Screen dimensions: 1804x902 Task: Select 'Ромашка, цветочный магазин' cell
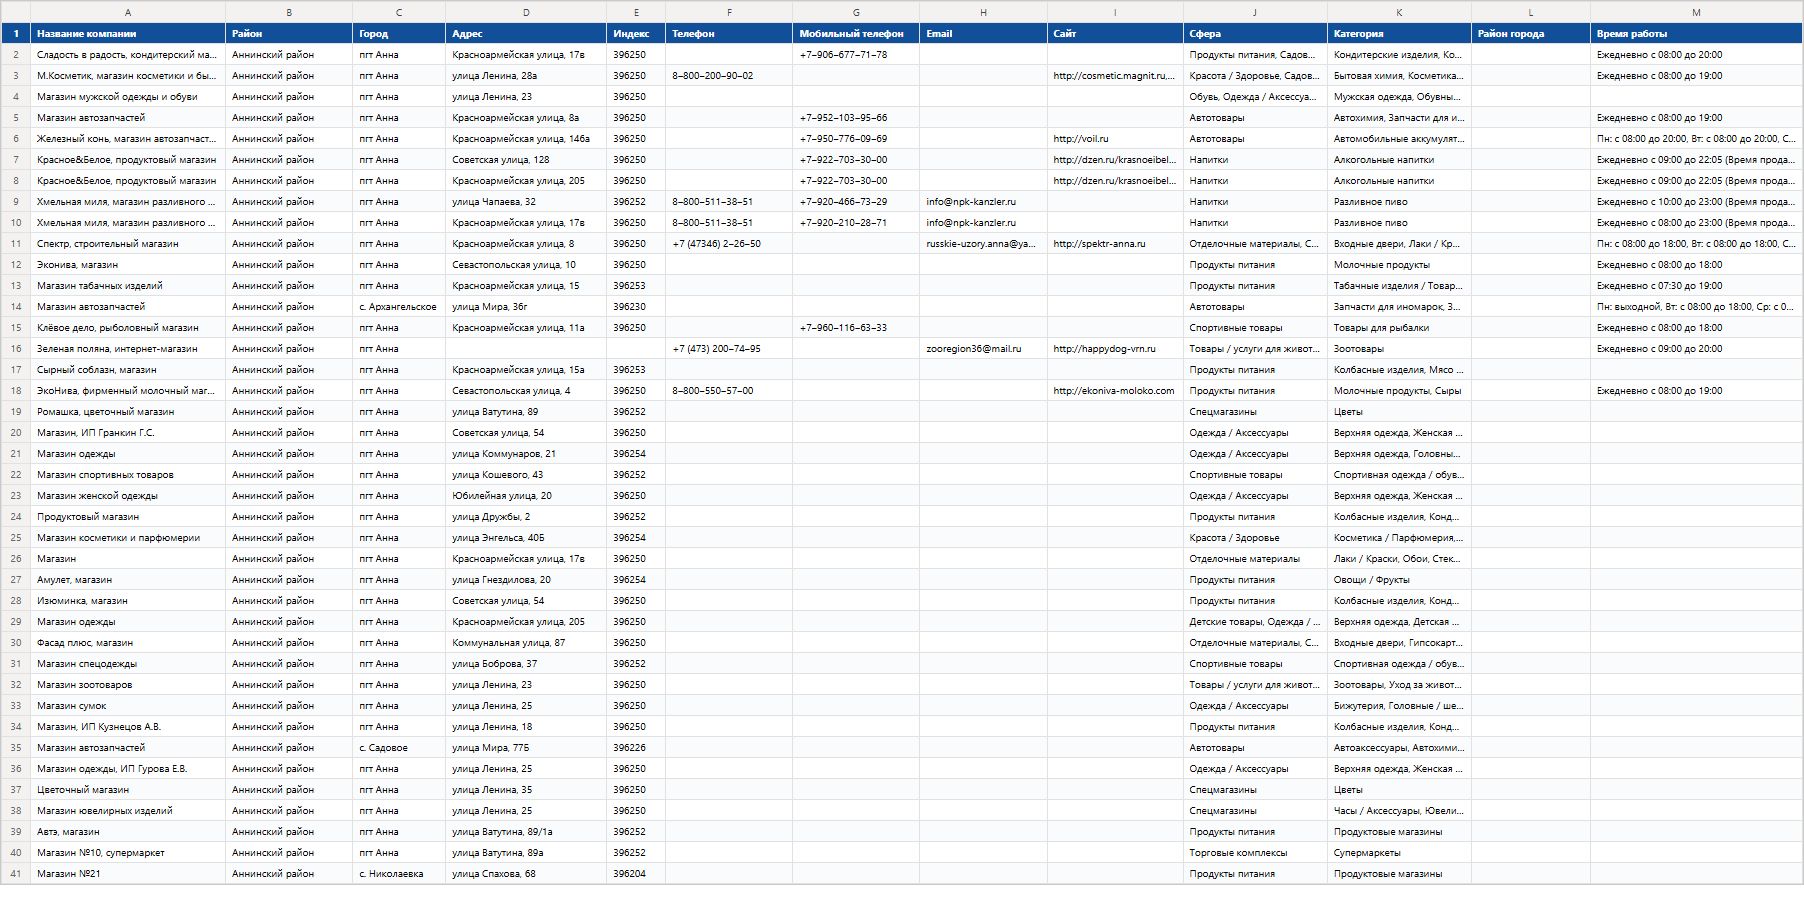click(x=128, y=411)
